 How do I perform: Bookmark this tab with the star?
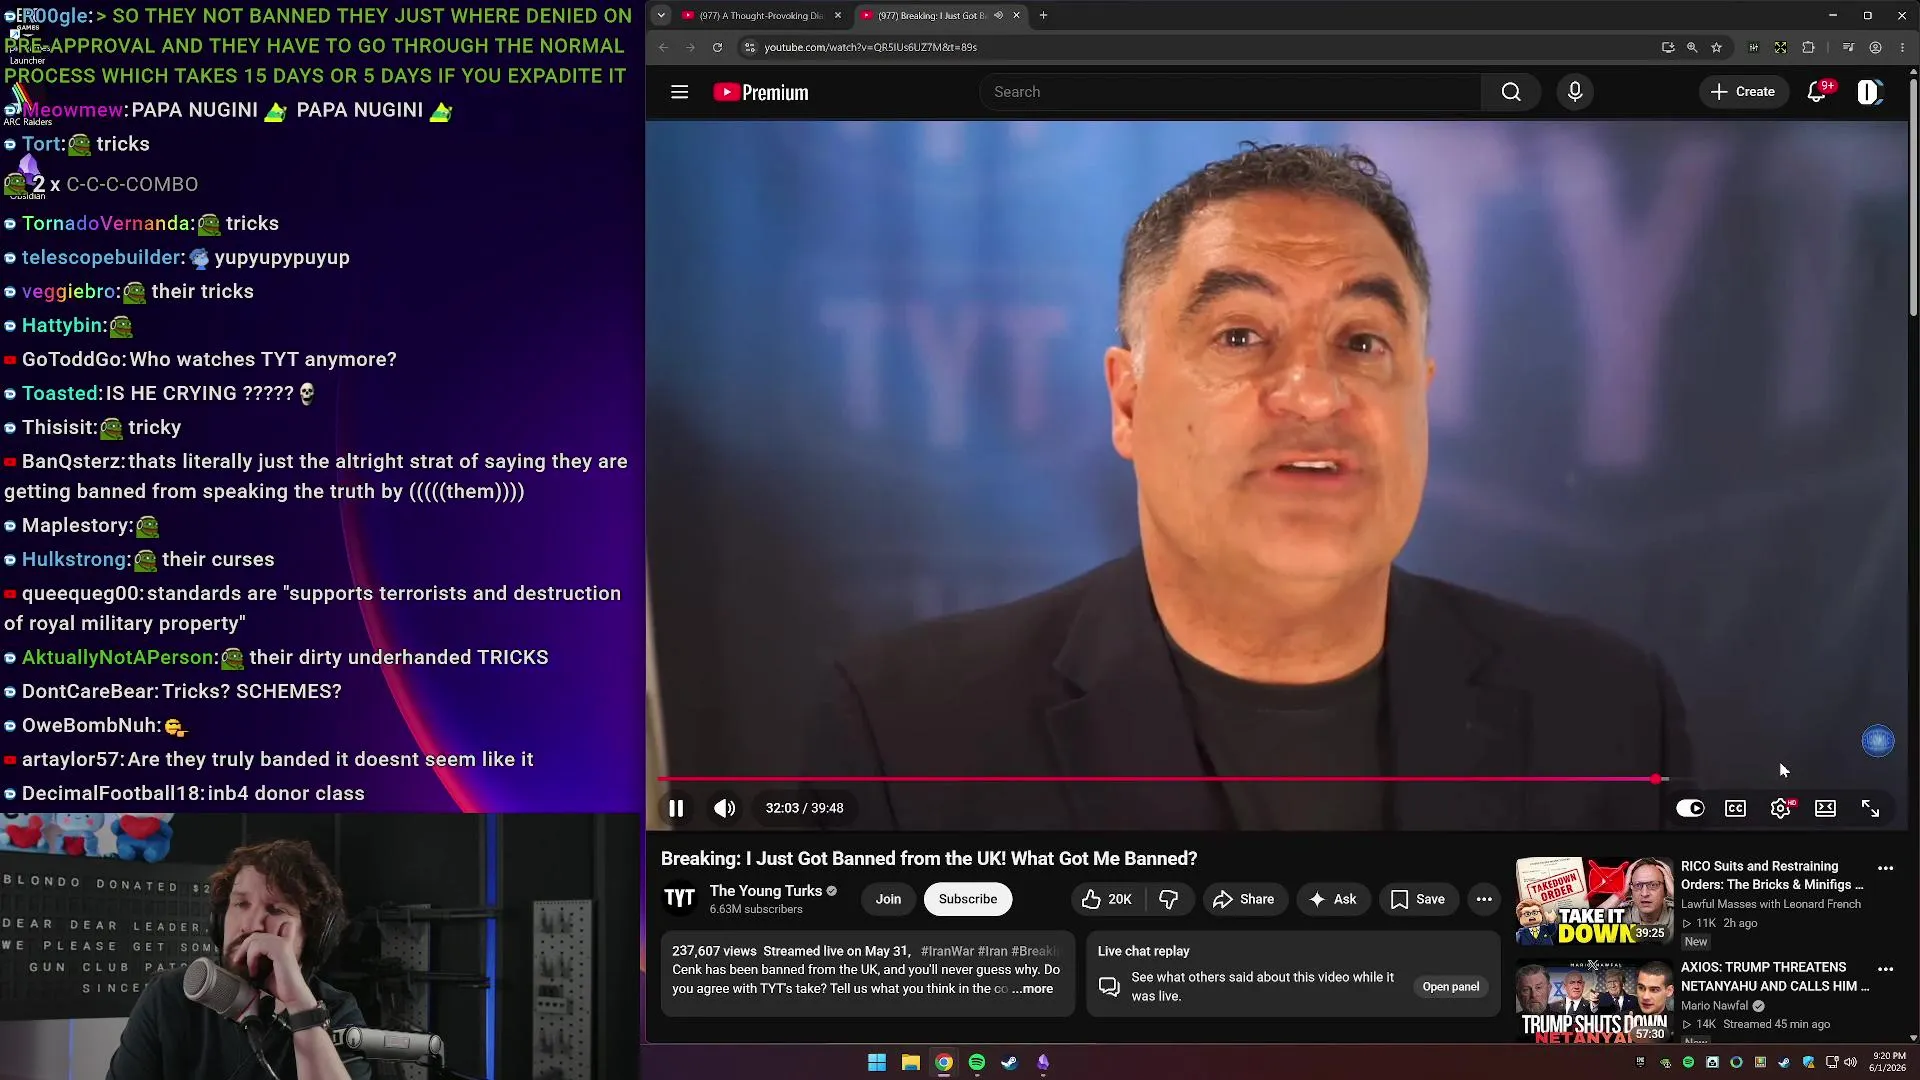click(1717, 47)
